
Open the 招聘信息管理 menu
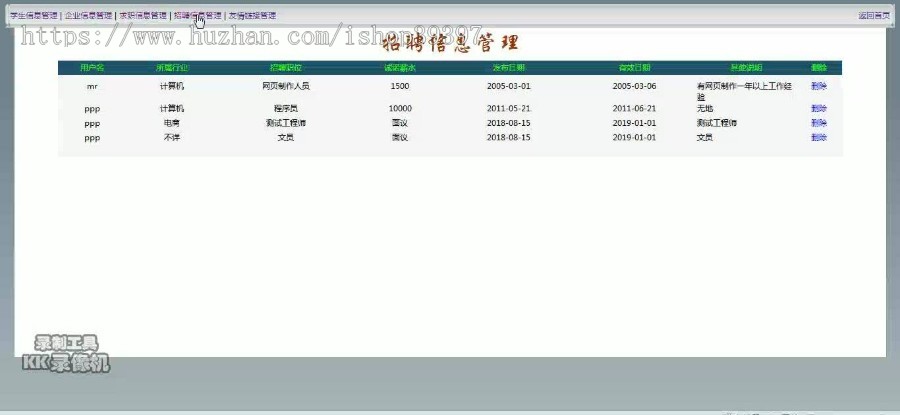[197, 16]
